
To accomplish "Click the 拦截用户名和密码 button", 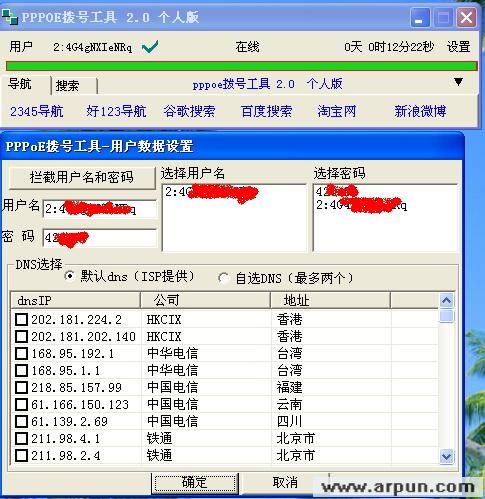I will [82, 177].
